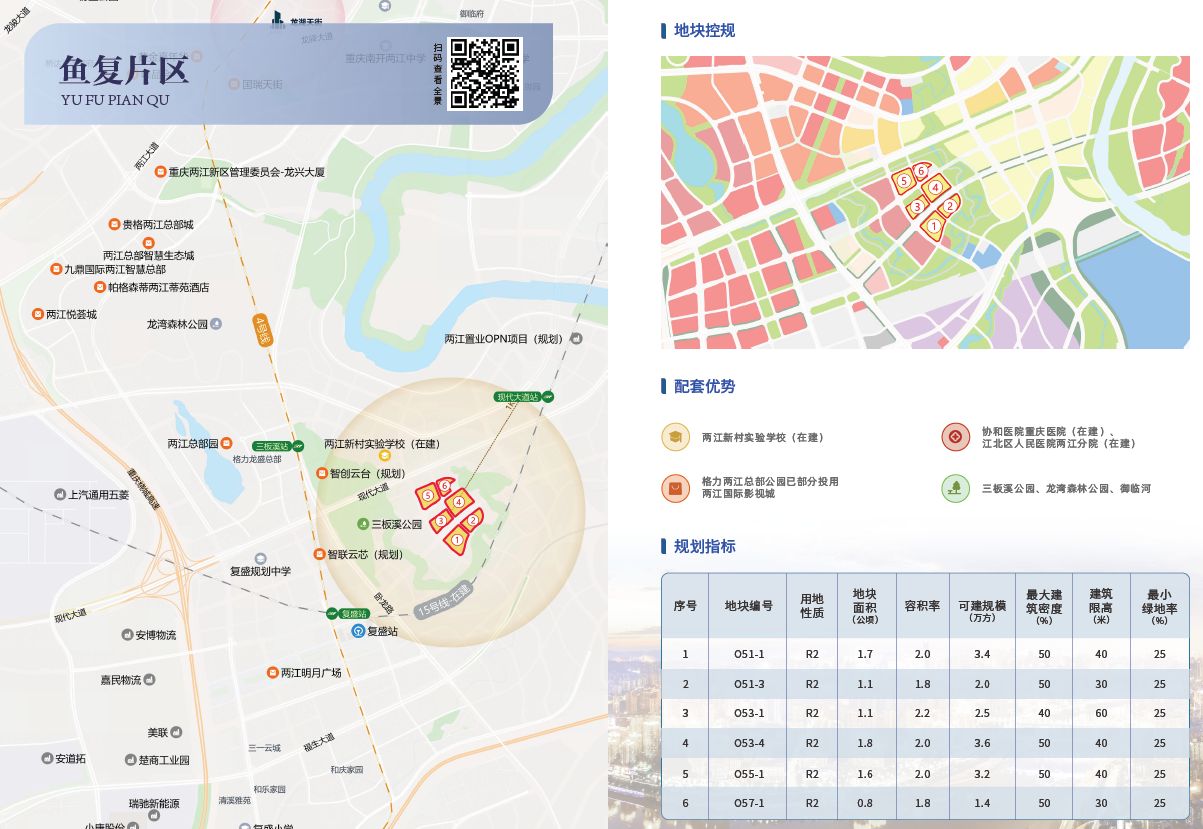Viewport: 1203px width, 829px height.
Task: Click the icon beside 上汽通用五菱
Action: coord(59,494)
